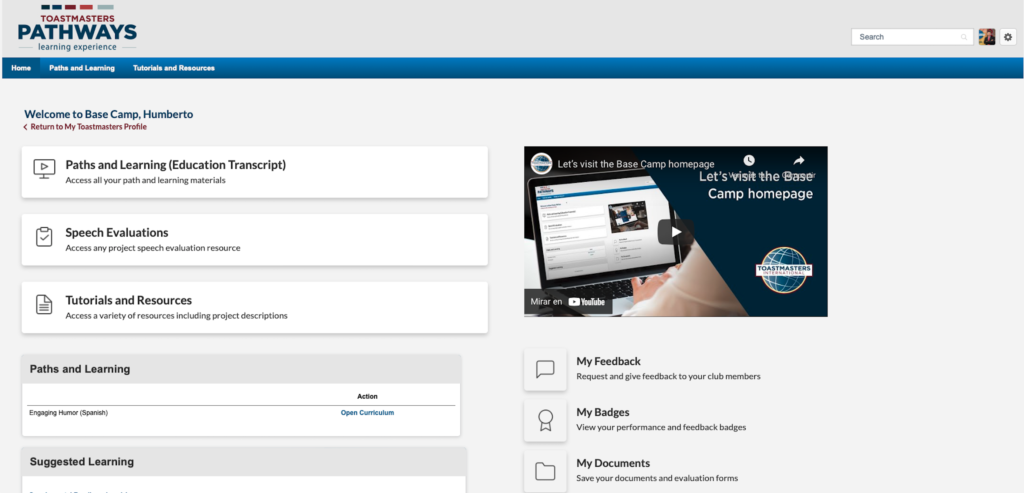The image size is (1024, 493).
Task: Click 'Access any project speech evaluation resource' text
Action: [153, 248]
